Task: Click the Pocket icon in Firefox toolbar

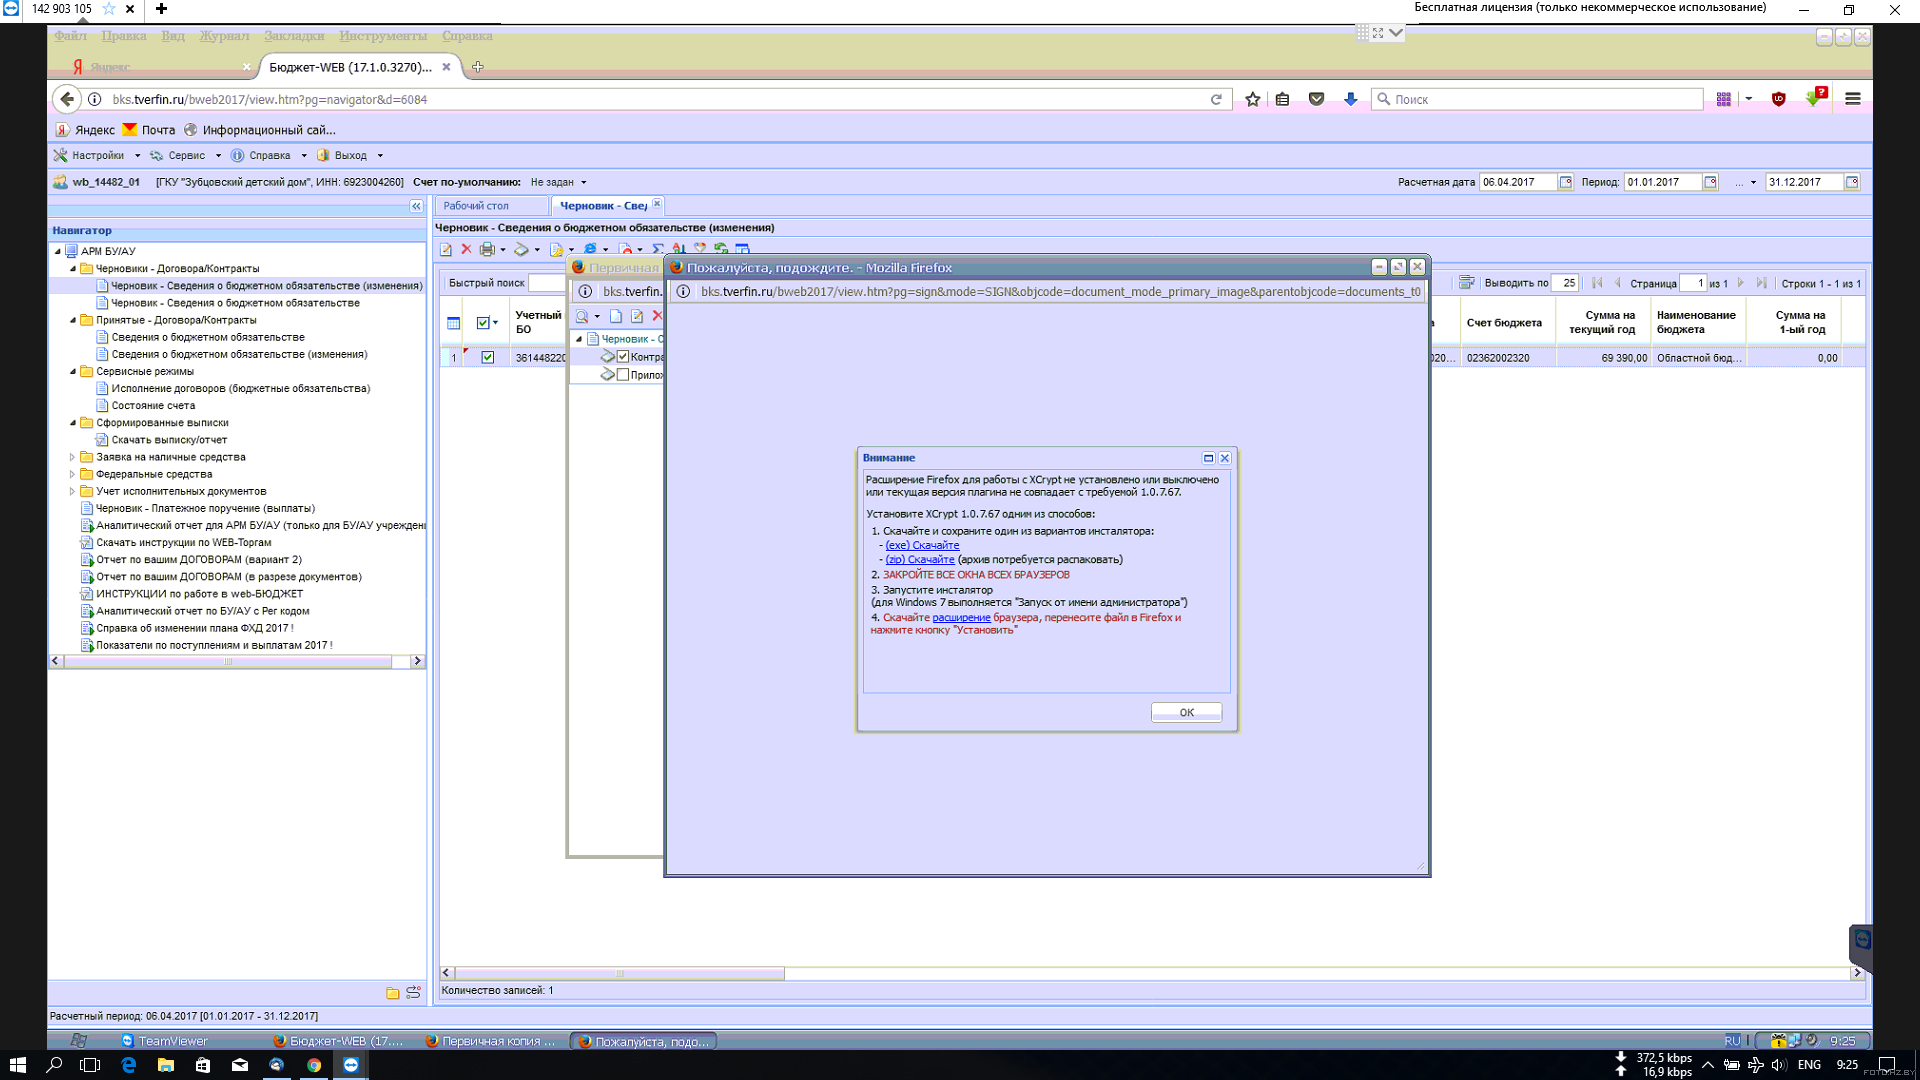Action: (x=1316, y=99)
